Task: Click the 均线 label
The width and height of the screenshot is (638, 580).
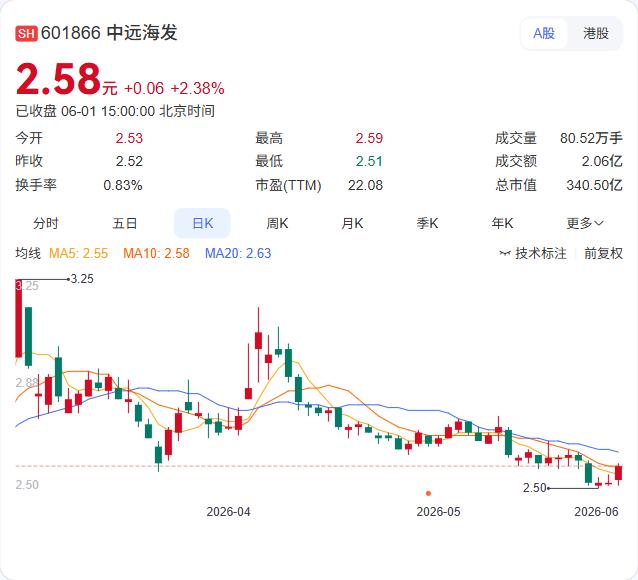Action: click(x=28, y=253)
